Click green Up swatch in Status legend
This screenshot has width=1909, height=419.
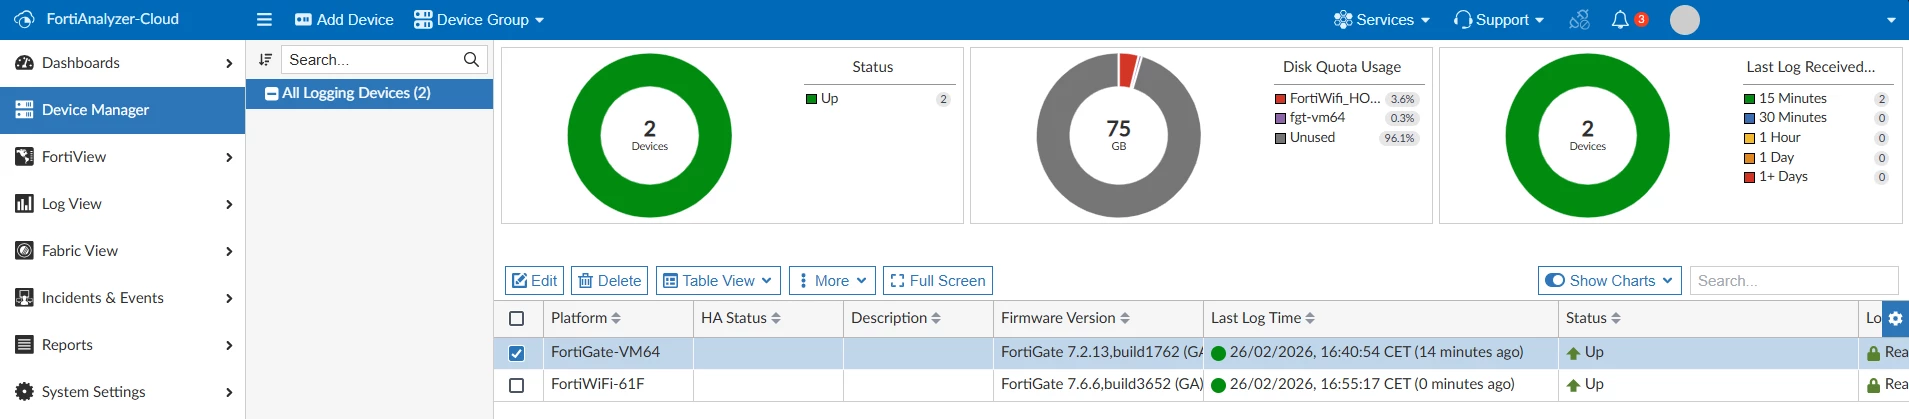tap(812, 99)
